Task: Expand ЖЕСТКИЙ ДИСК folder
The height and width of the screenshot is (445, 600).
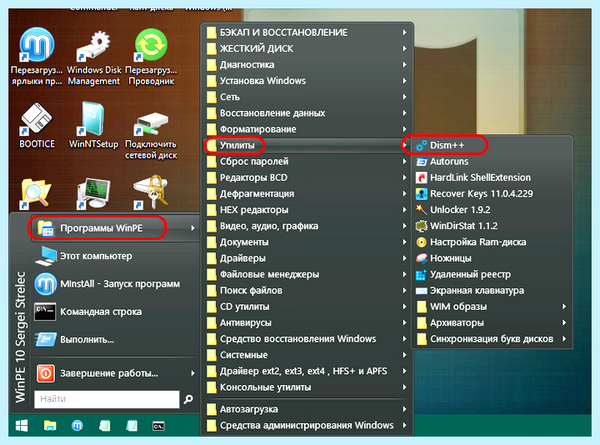Action: (x=307, y=49)
